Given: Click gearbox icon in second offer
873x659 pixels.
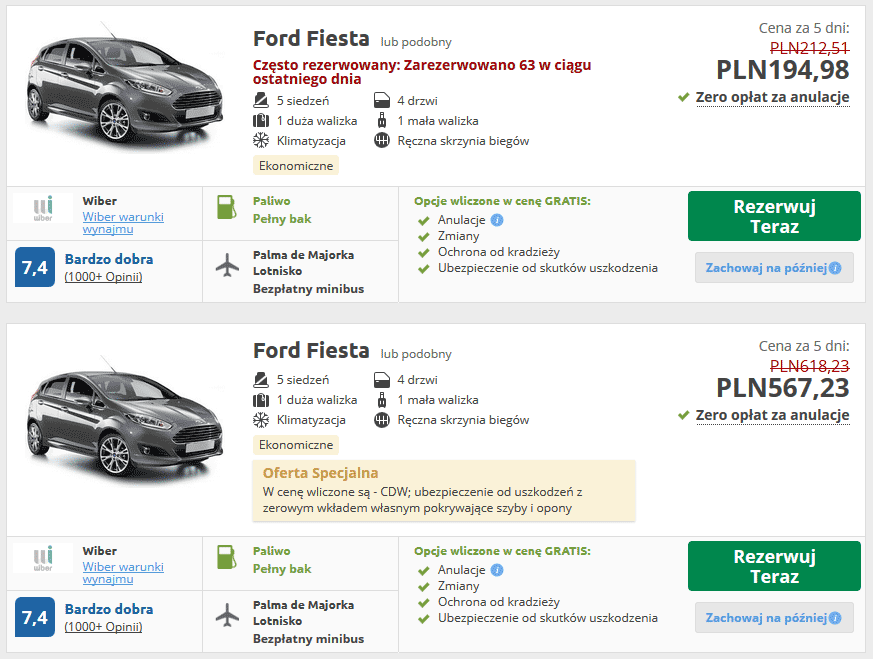Looking at the screenshot, I should 382,420.
